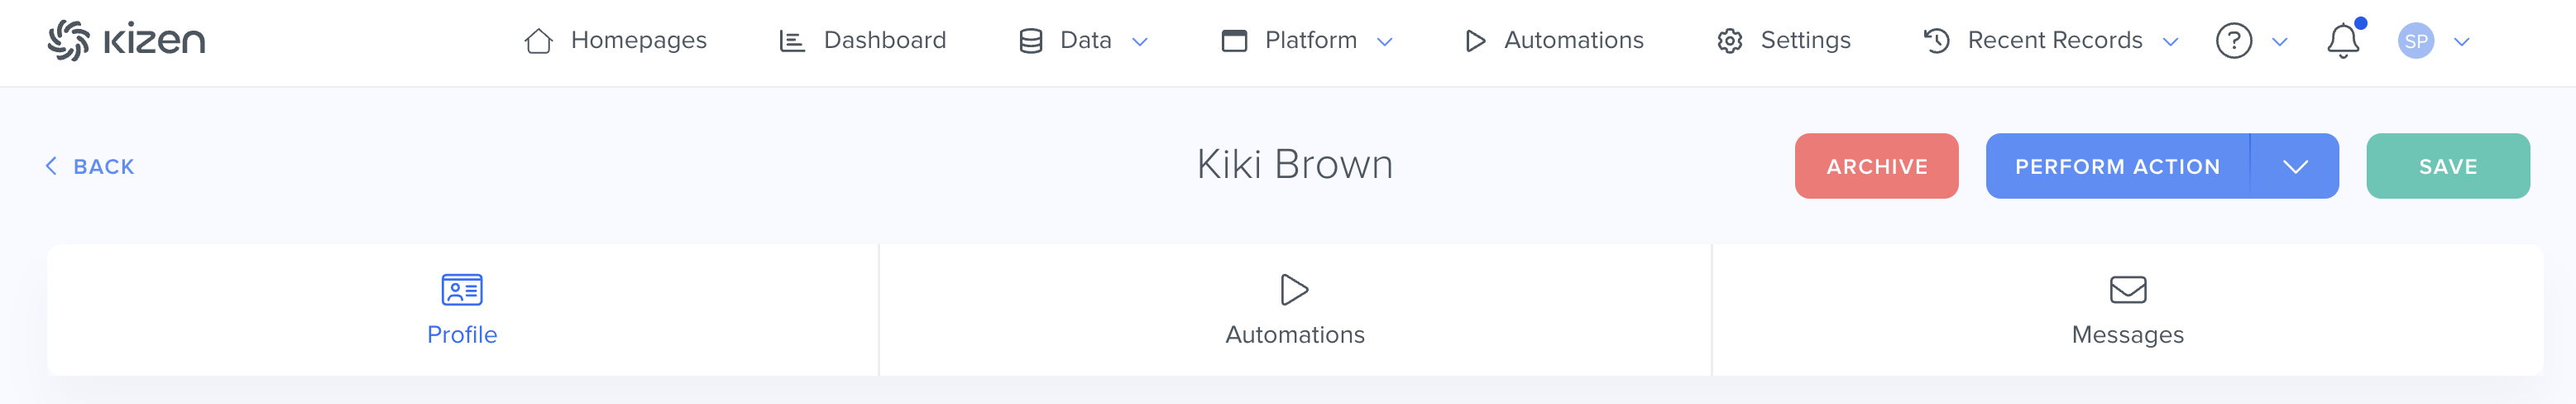Click the SP user avatar

click(2416, 41)
